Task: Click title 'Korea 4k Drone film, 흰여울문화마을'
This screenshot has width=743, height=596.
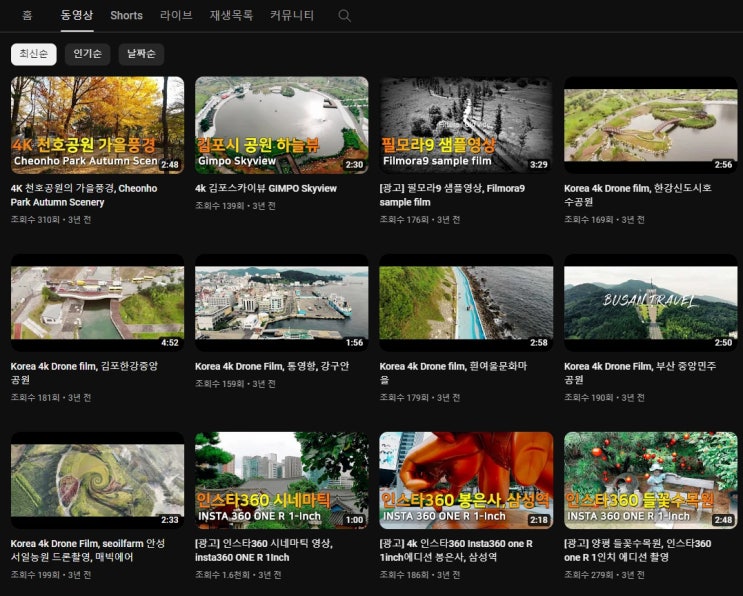Action: tap(453, 373)
